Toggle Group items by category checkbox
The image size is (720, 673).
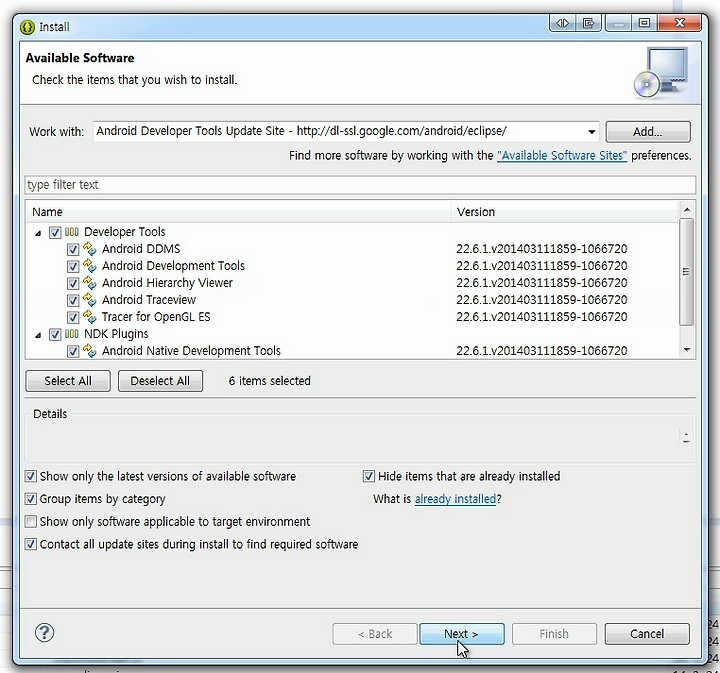[x=31, y=499]
